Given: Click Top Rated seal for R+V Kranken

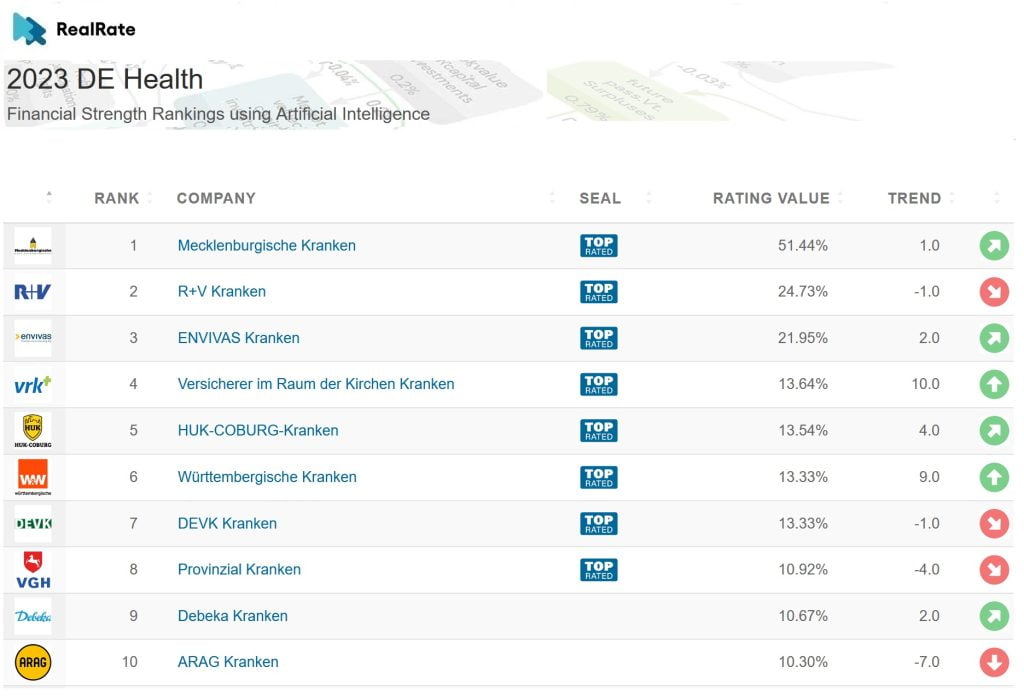Looking at the screenshot, I should pyautogui.click(x=598, y=292).
